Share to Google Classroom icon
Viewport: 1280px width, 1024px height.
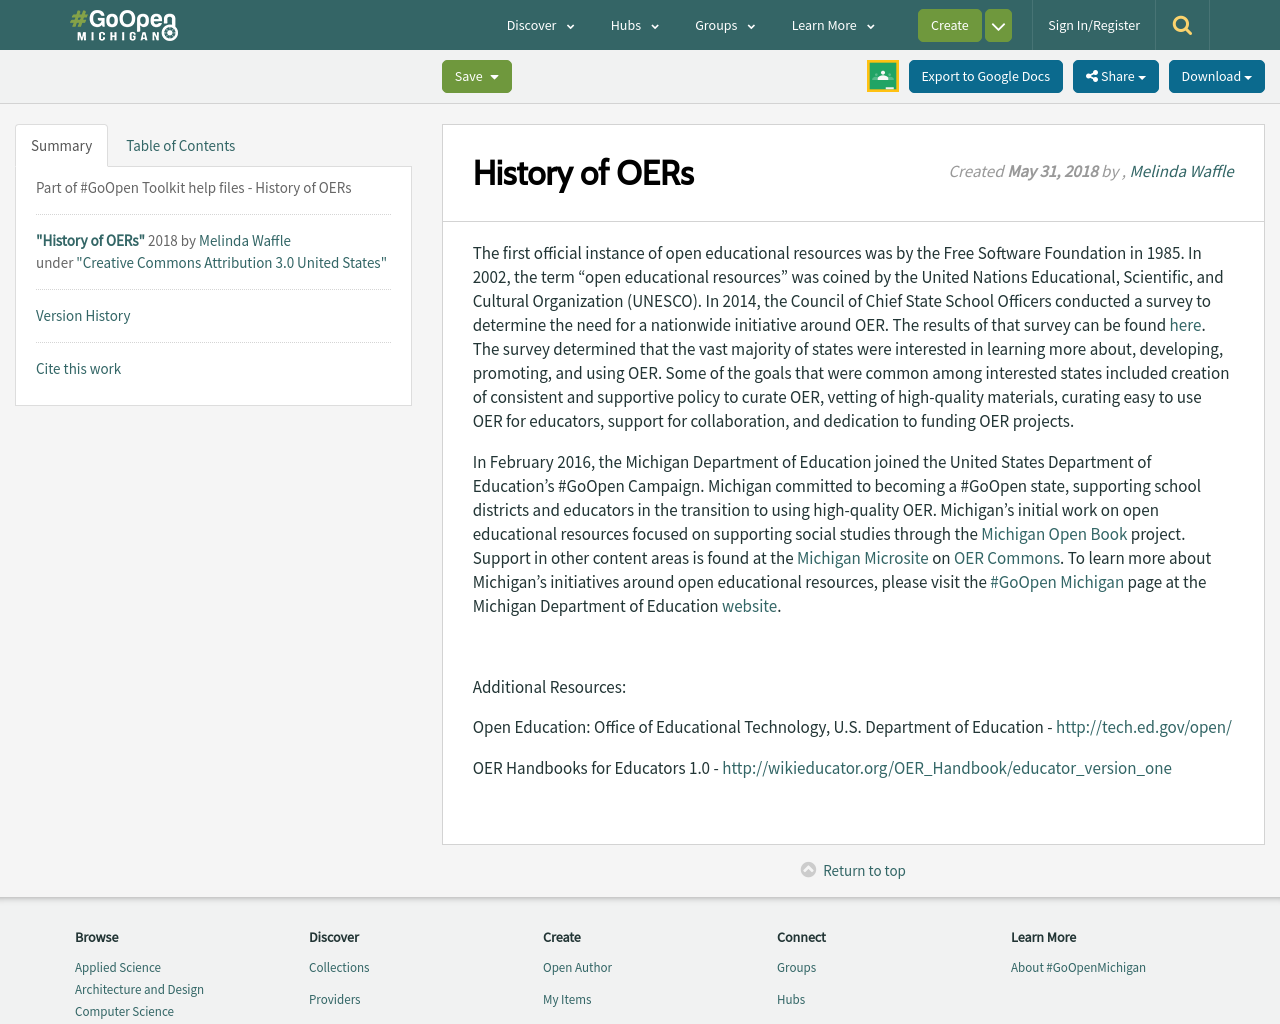click(x=882, y=74)
